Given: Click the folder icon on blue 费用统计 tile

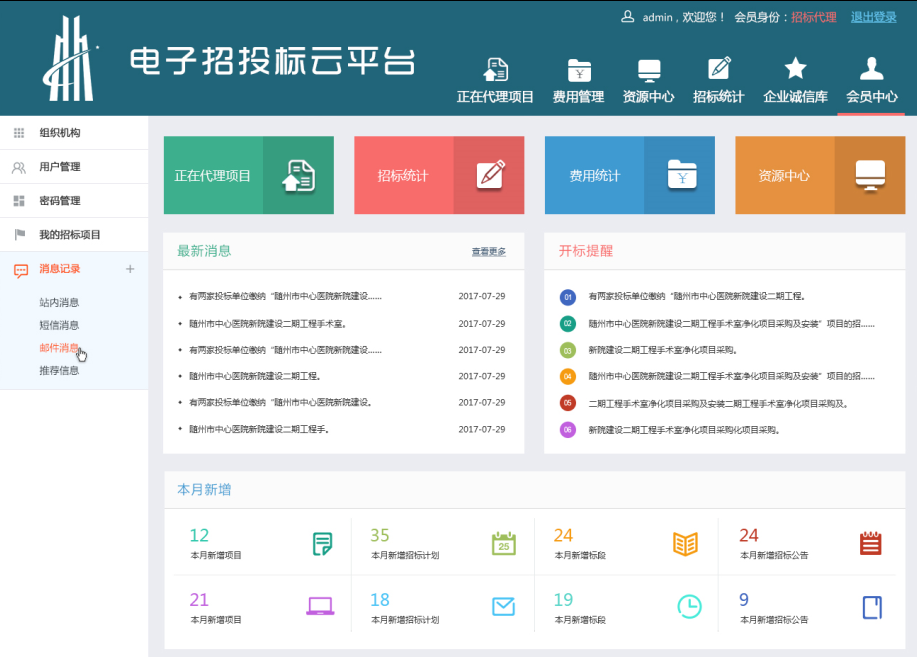Looking at the screenshot, I should pyautogui.click(x=681, y=175).
